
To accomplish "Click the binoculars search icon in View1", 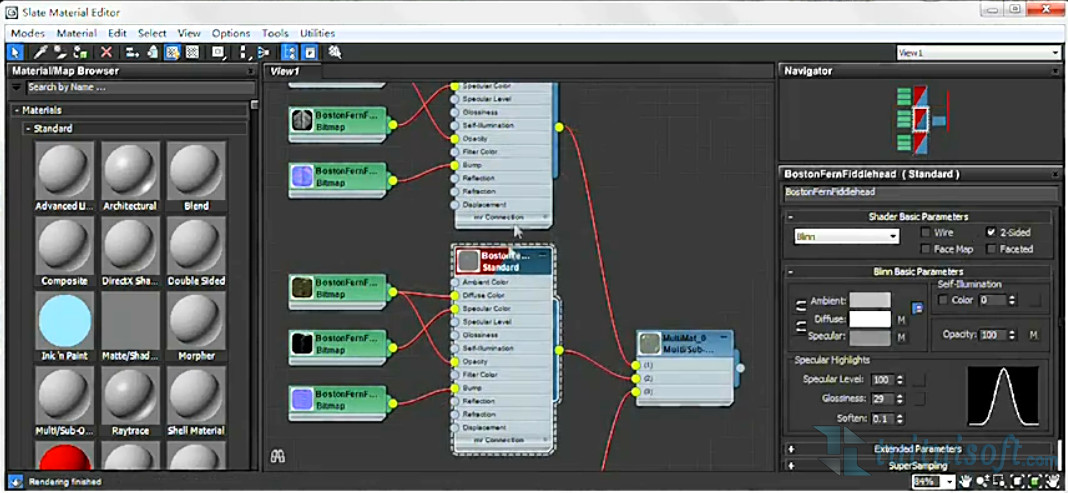I will tap(278, 456).
